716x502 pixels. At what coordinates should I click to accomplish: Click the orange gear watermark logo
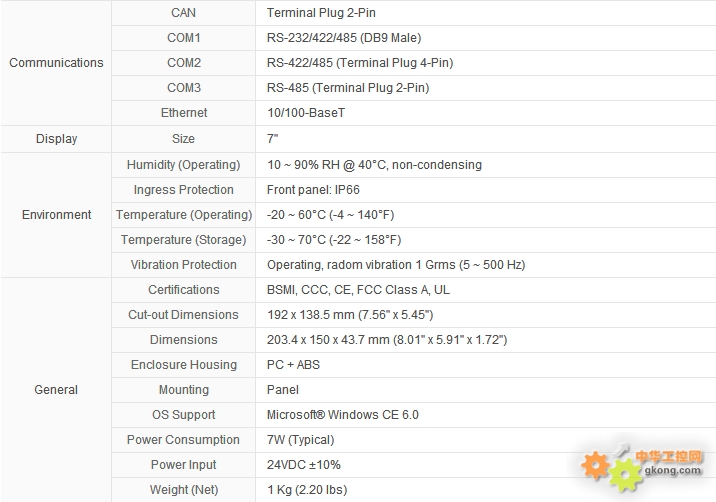pos(595,465)
